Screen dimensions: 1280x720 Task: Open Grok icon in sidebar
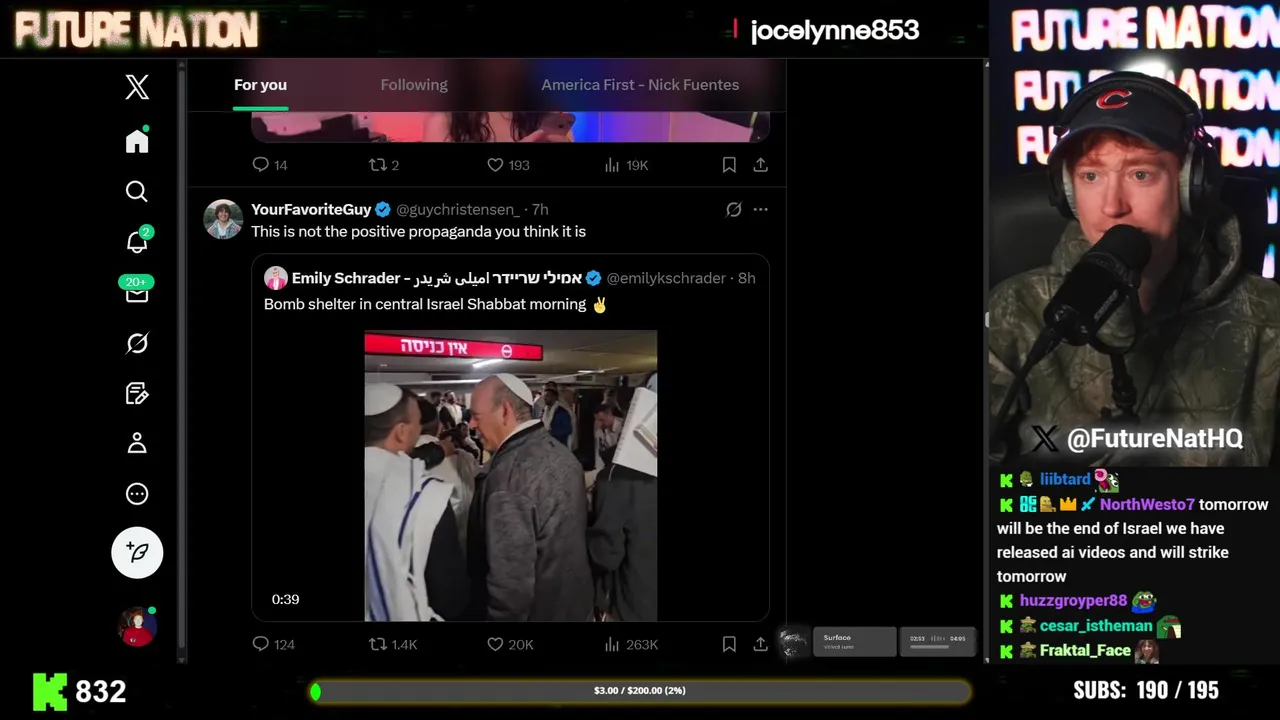(x=137, y=343)
